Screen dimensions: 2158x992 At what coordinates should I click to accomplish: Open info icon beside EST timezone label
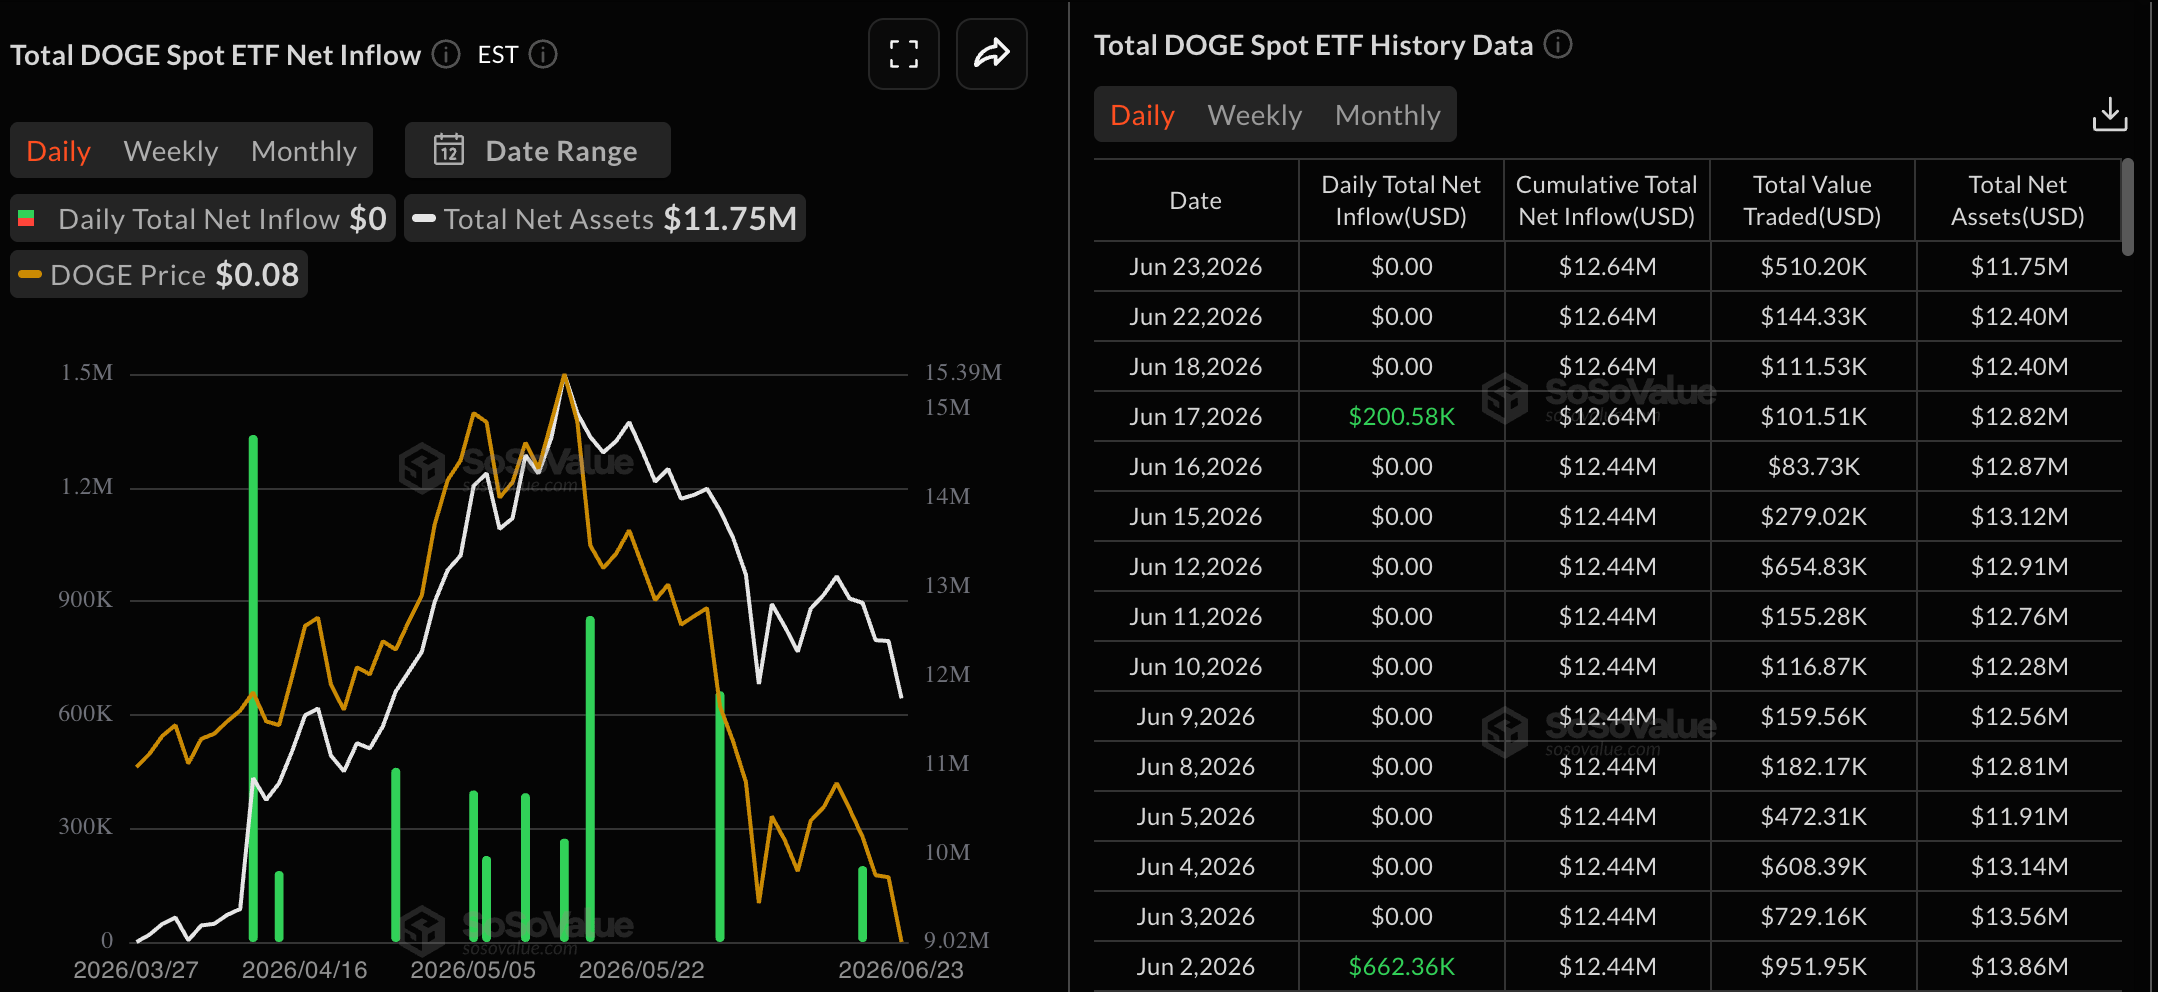click(x=543, y=54)
